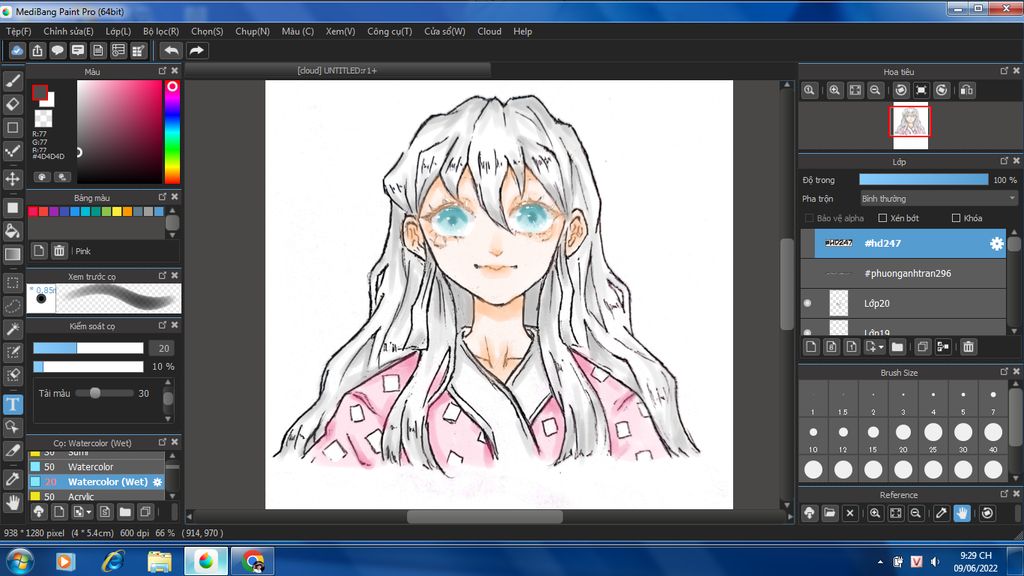The width and height of the screenshot is (1024, 576).
Task: Undock the Màu color panel
Action: [162, 71]
